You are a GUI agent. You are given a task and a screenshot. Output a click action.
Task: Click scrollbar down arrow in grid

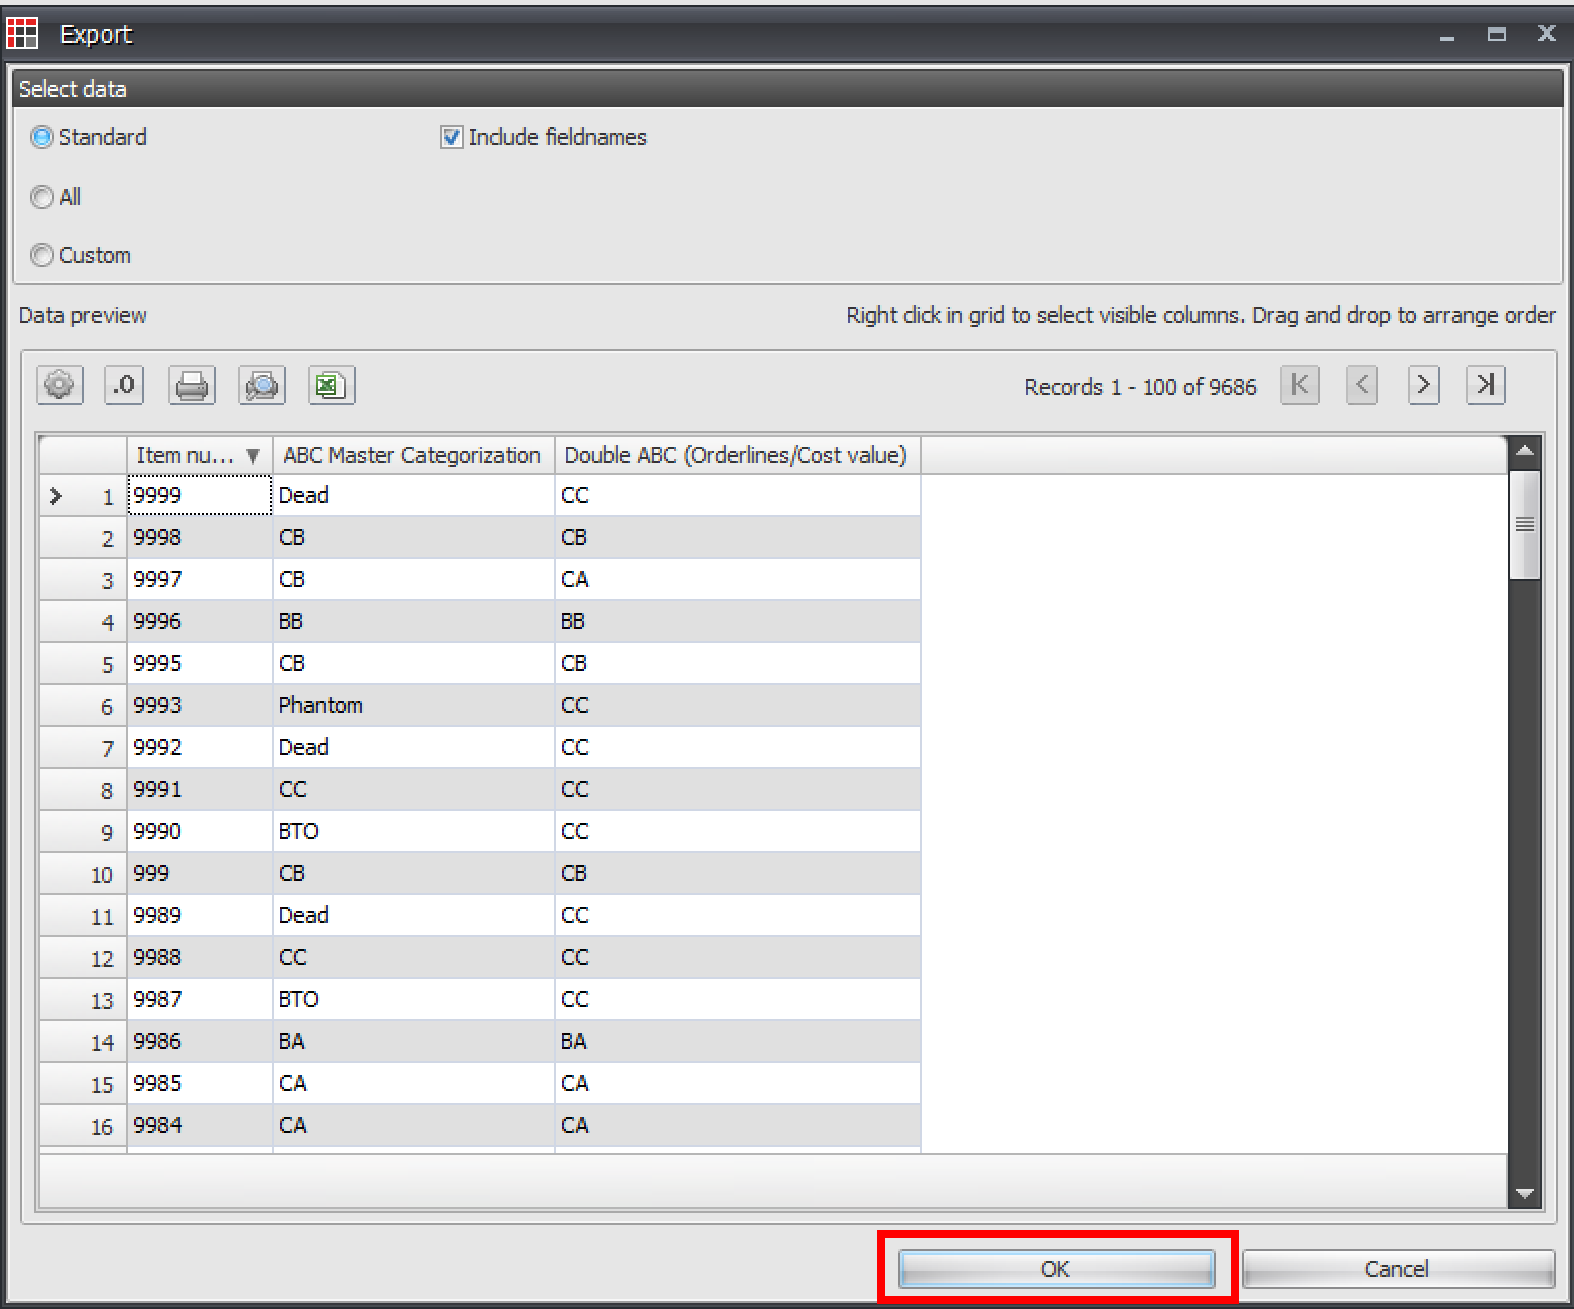point(1525,1193)
